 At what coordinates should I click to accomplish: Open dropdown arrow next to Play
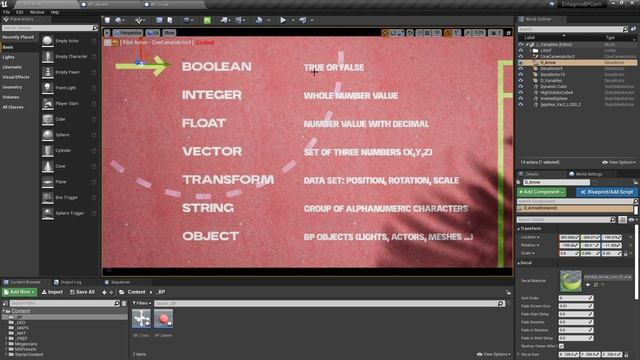[x=293, y=20]
